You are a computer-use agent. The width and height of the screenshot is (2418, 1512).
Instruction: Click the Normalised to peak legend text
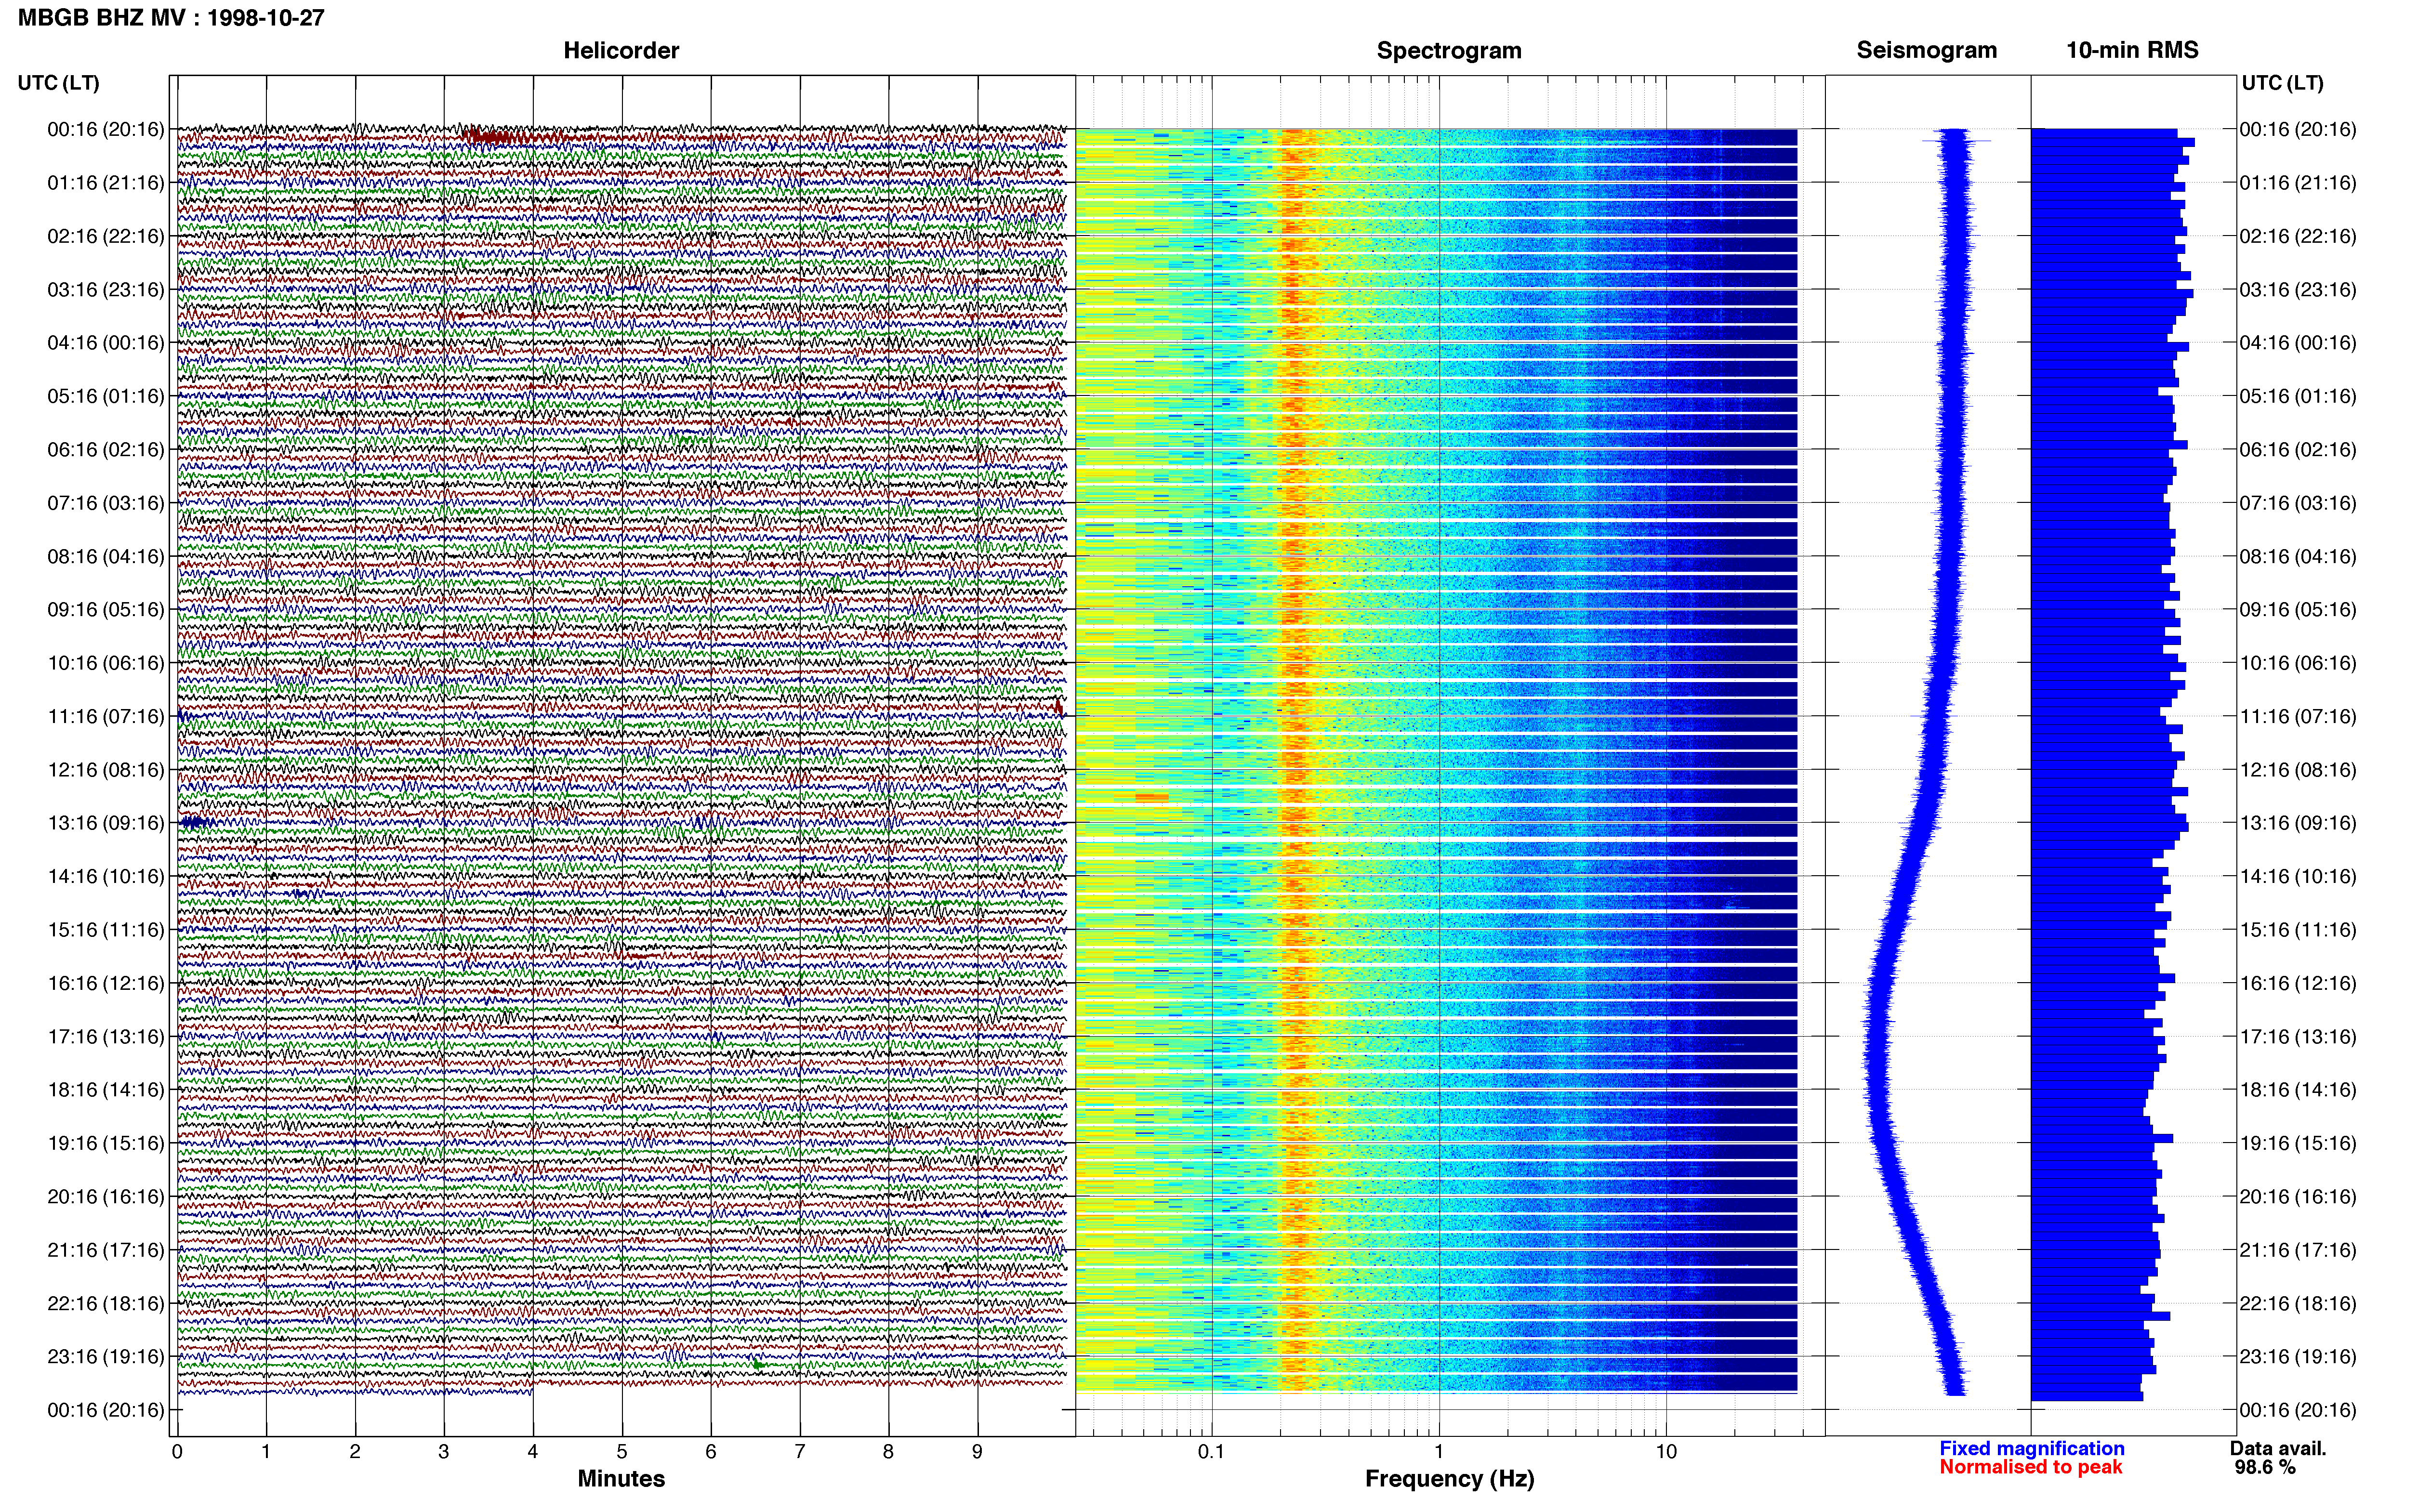[x=2030, y=1467]
